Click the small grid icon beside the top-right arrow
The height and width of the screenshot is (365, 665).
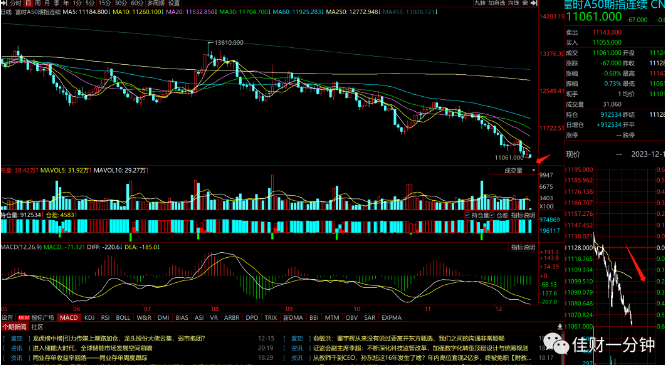[x=525, y=3]
